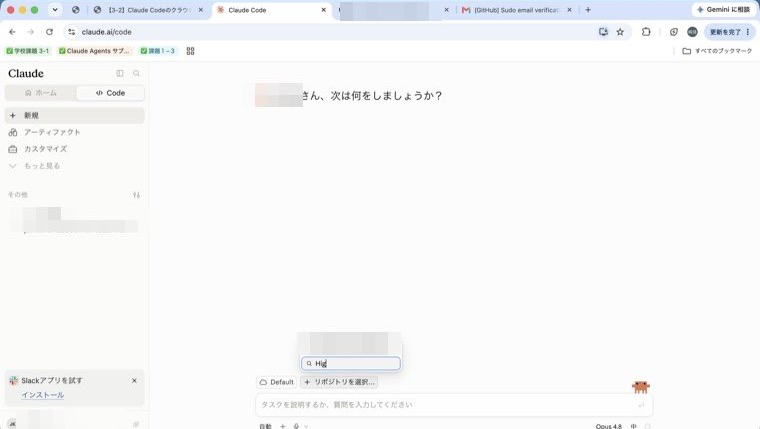The image size is (760, 429).
Task: Close the GitHub Sudo email tab
Action: point(570,10)
